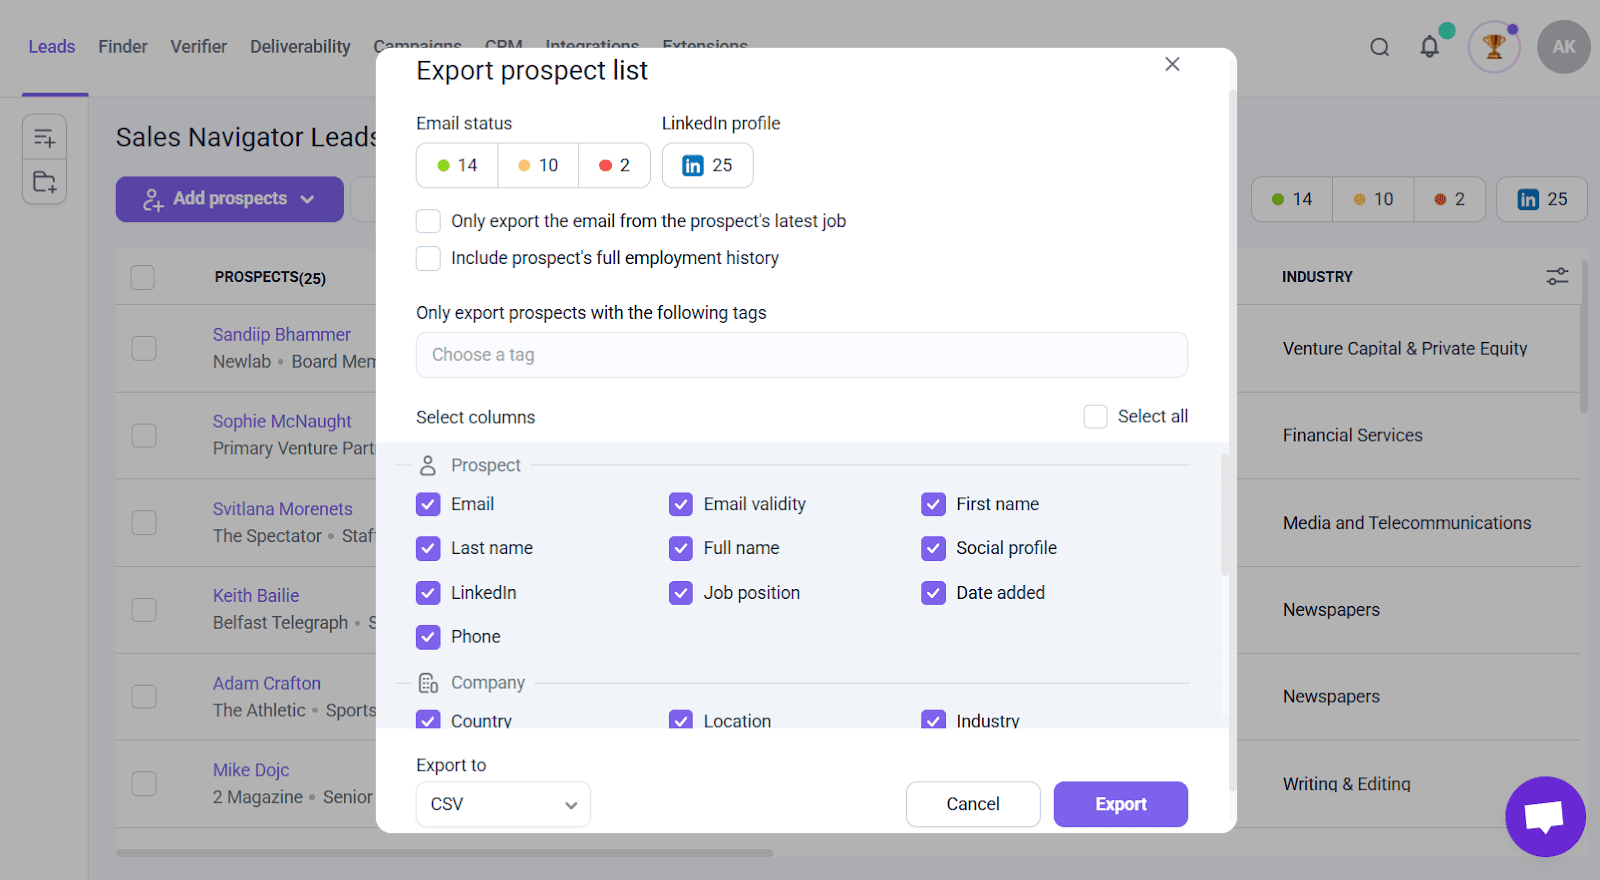
Task: Click the add folder icon in sidebar
Action: (45, 182)
